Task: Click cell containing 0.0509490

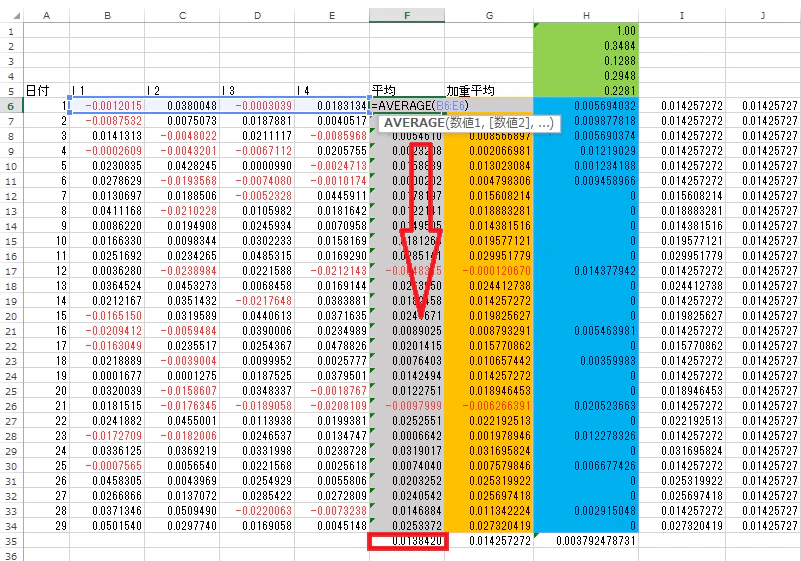Action: (182, 510)
